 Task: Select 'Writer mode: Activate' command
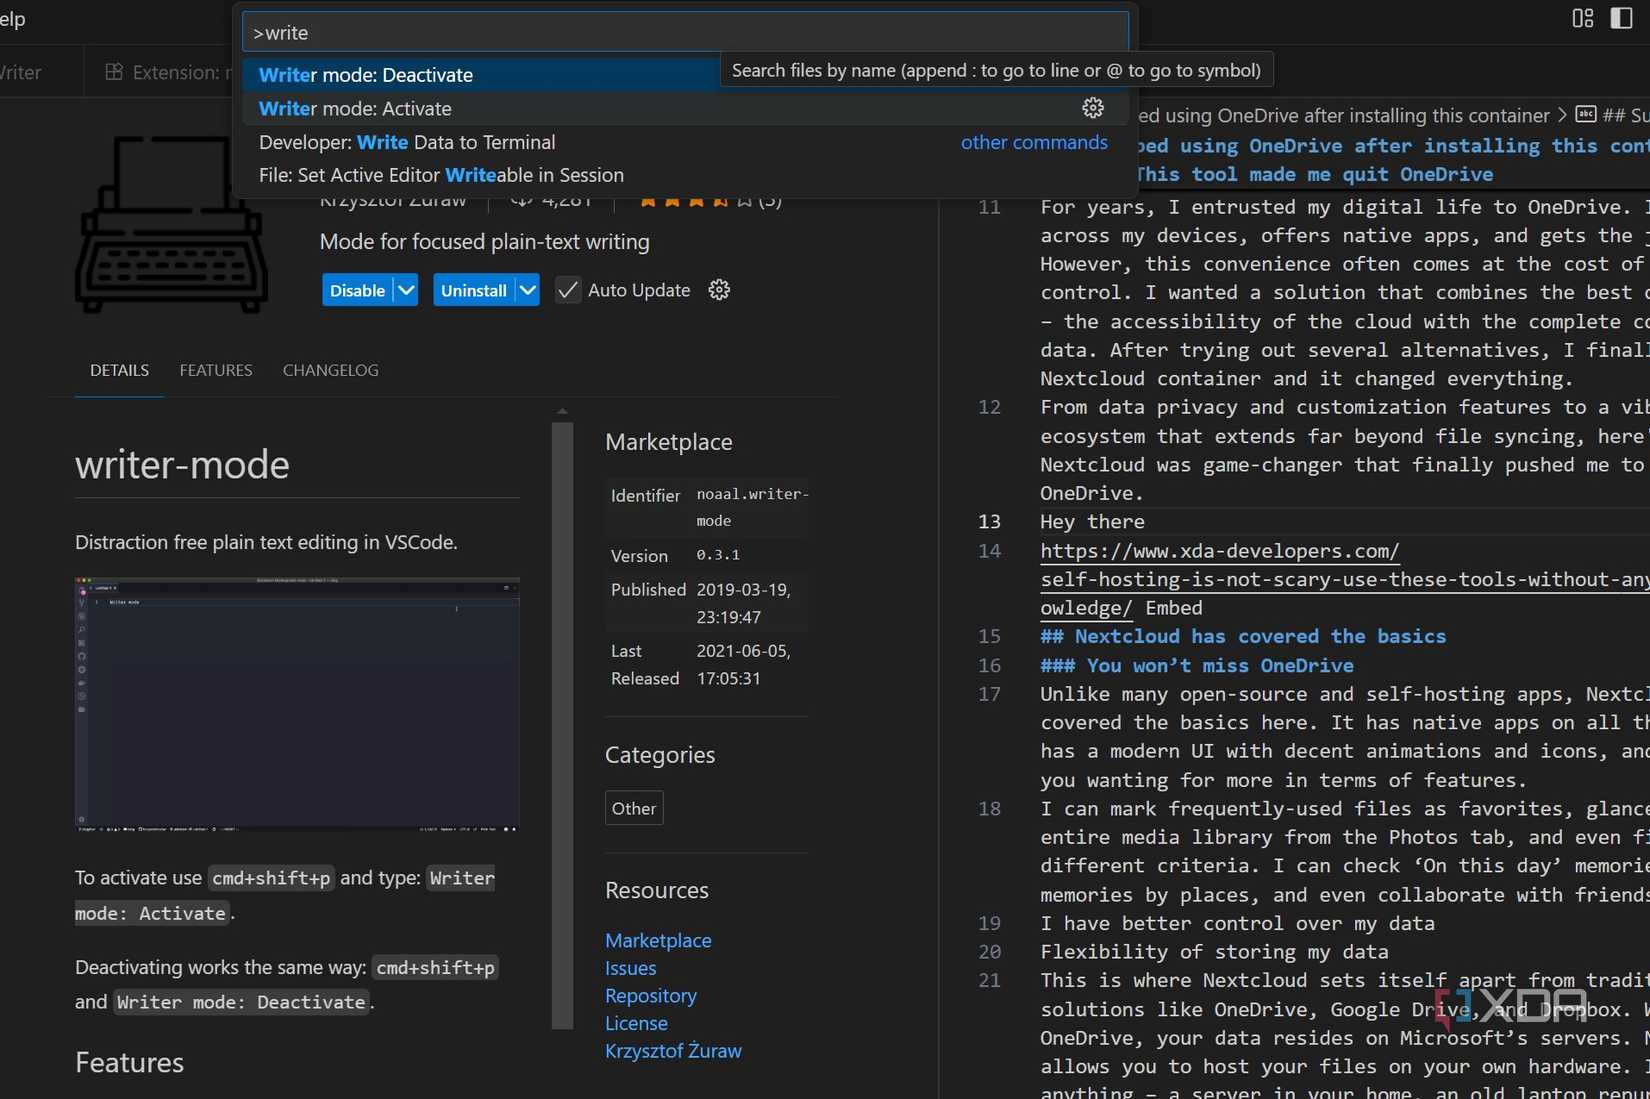[x=686, y=108]
